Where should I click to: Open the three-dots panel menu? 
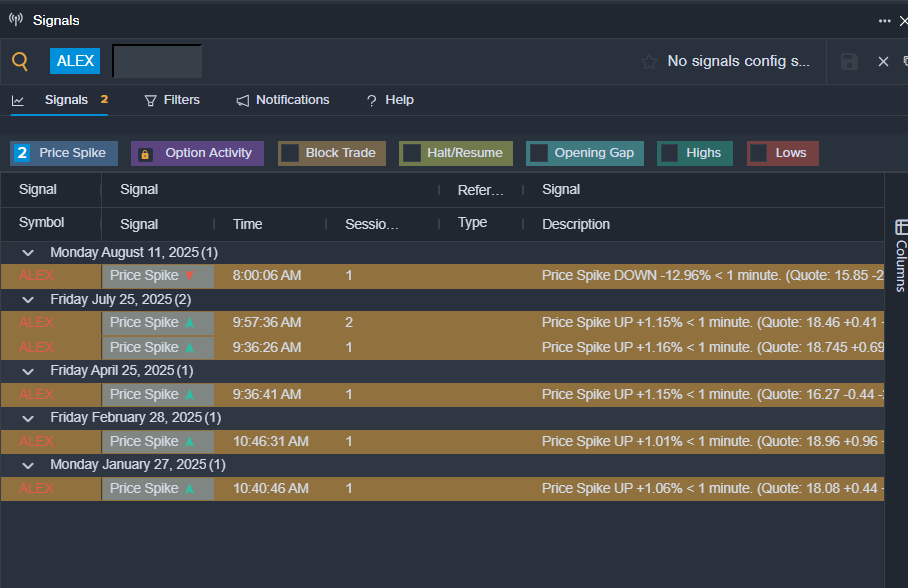(x=884, y=20)
